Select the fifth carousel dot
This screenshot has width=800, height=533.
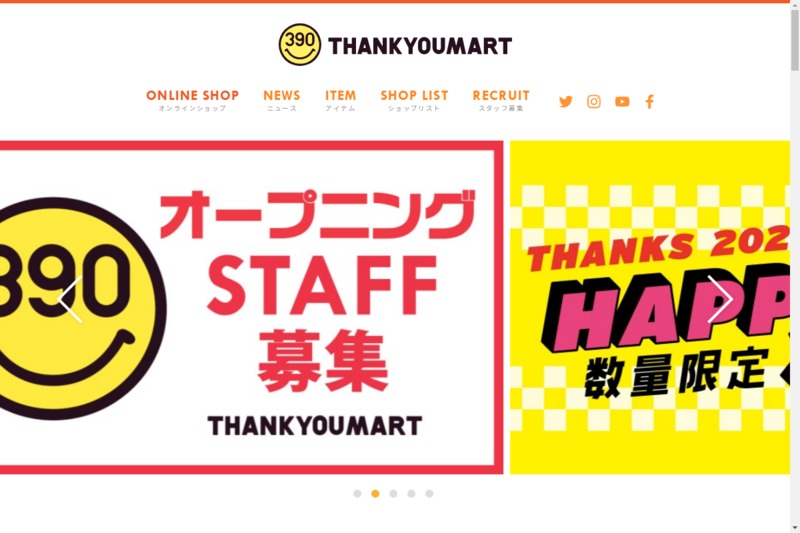(429, 493)
